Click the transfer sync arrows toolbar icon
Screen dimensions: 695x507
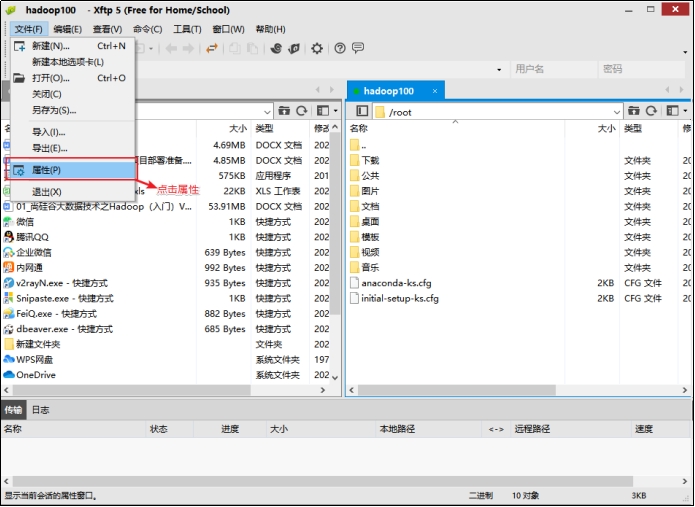[x=212, y=48]
